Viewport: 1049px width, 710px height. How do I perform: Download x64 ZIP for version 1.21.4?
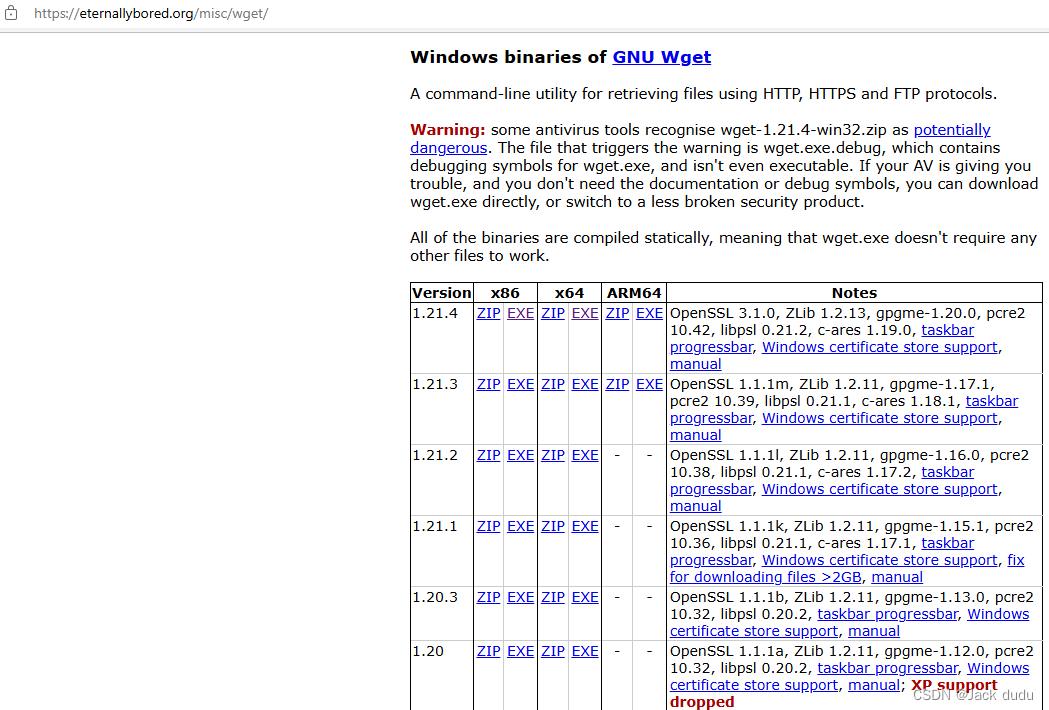tap(553, 313)
